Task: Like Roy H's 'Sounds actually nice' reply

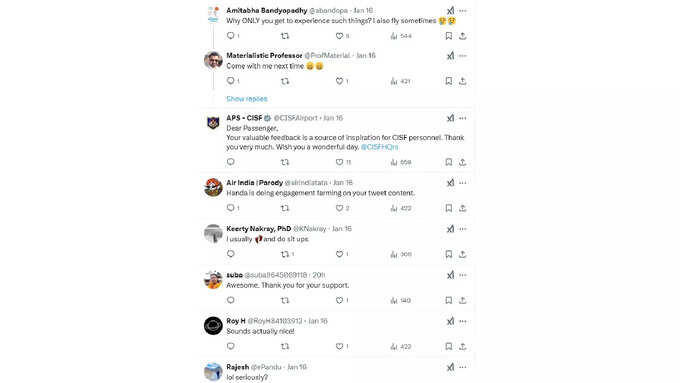Action: [x=339, y=347]
